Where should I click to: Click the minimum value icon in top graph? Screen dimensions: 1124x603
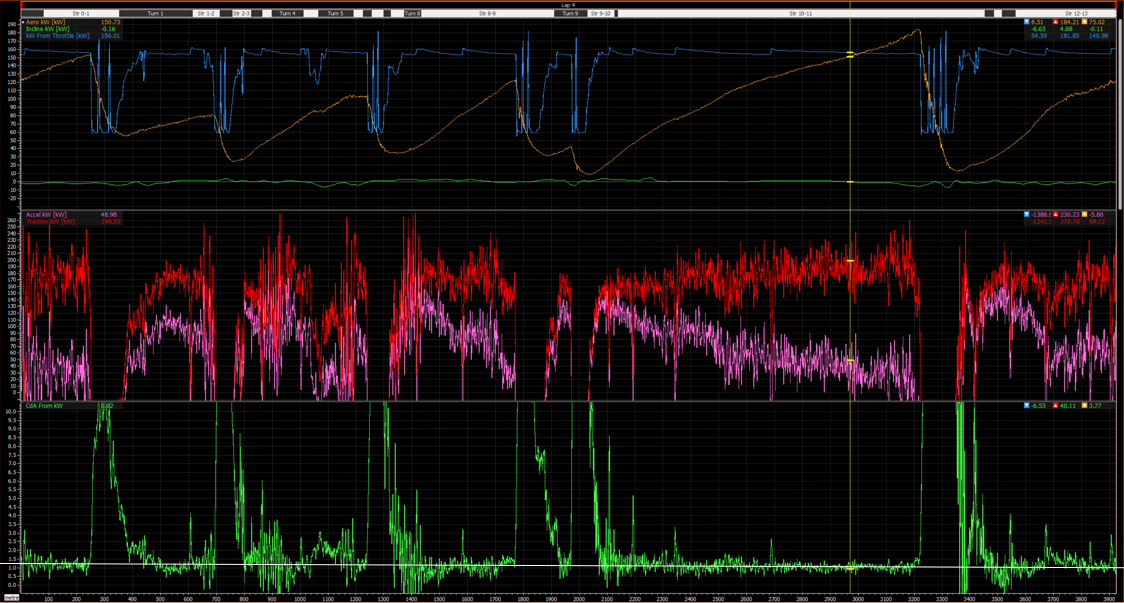(1027, 22)
